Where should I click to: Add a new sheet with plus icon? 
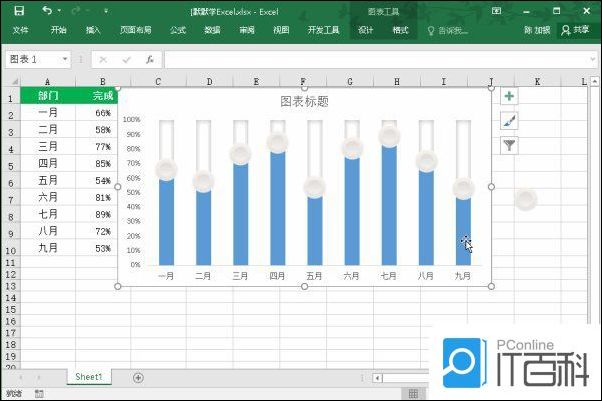coord(138,377)
